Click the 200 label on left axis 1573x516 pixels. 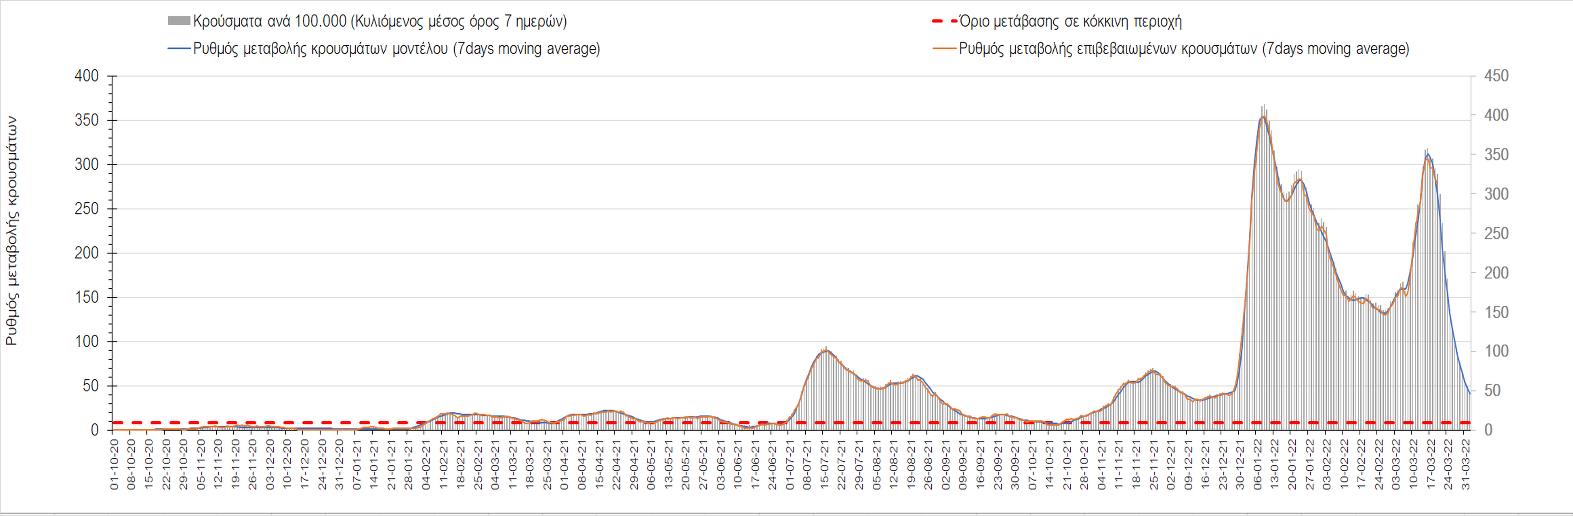pyautogui.click(x=87, y=253)
